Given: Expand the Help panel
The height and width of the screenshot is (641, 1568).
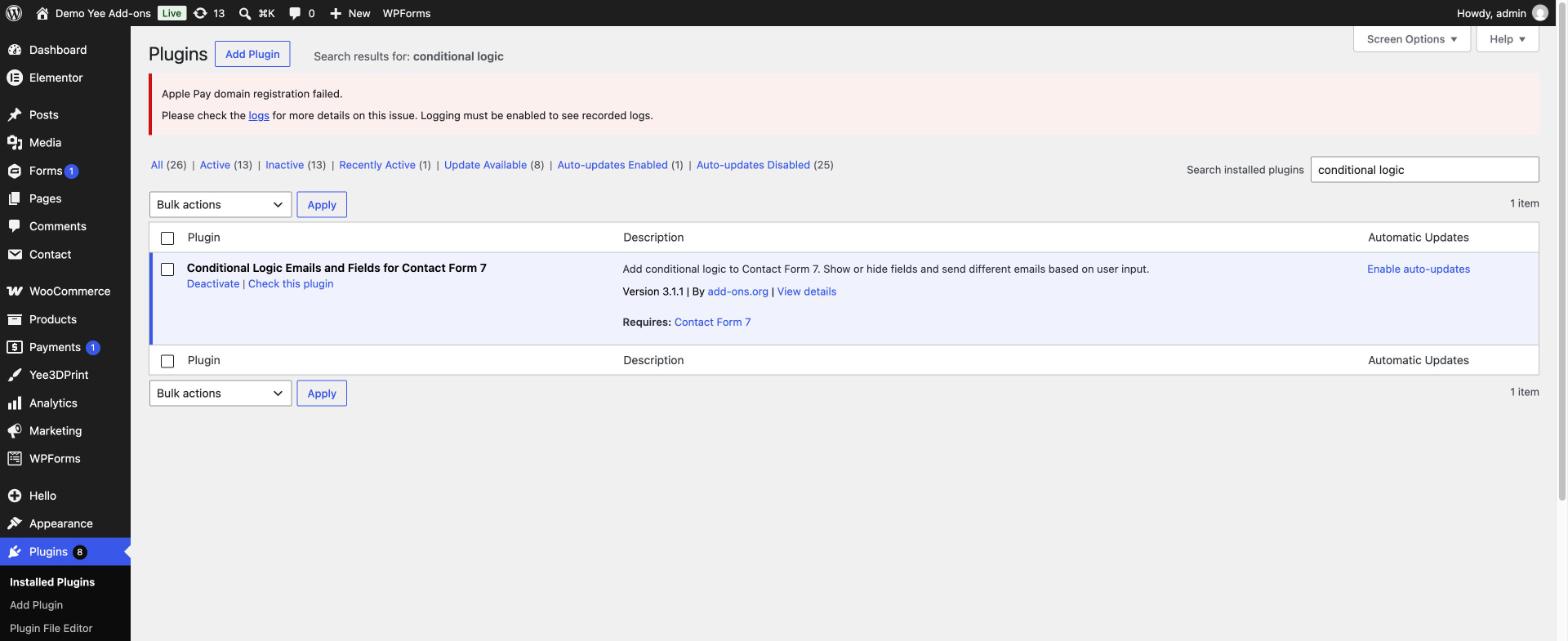Looking at the screenshot, I should click(x=1507, y=39).
